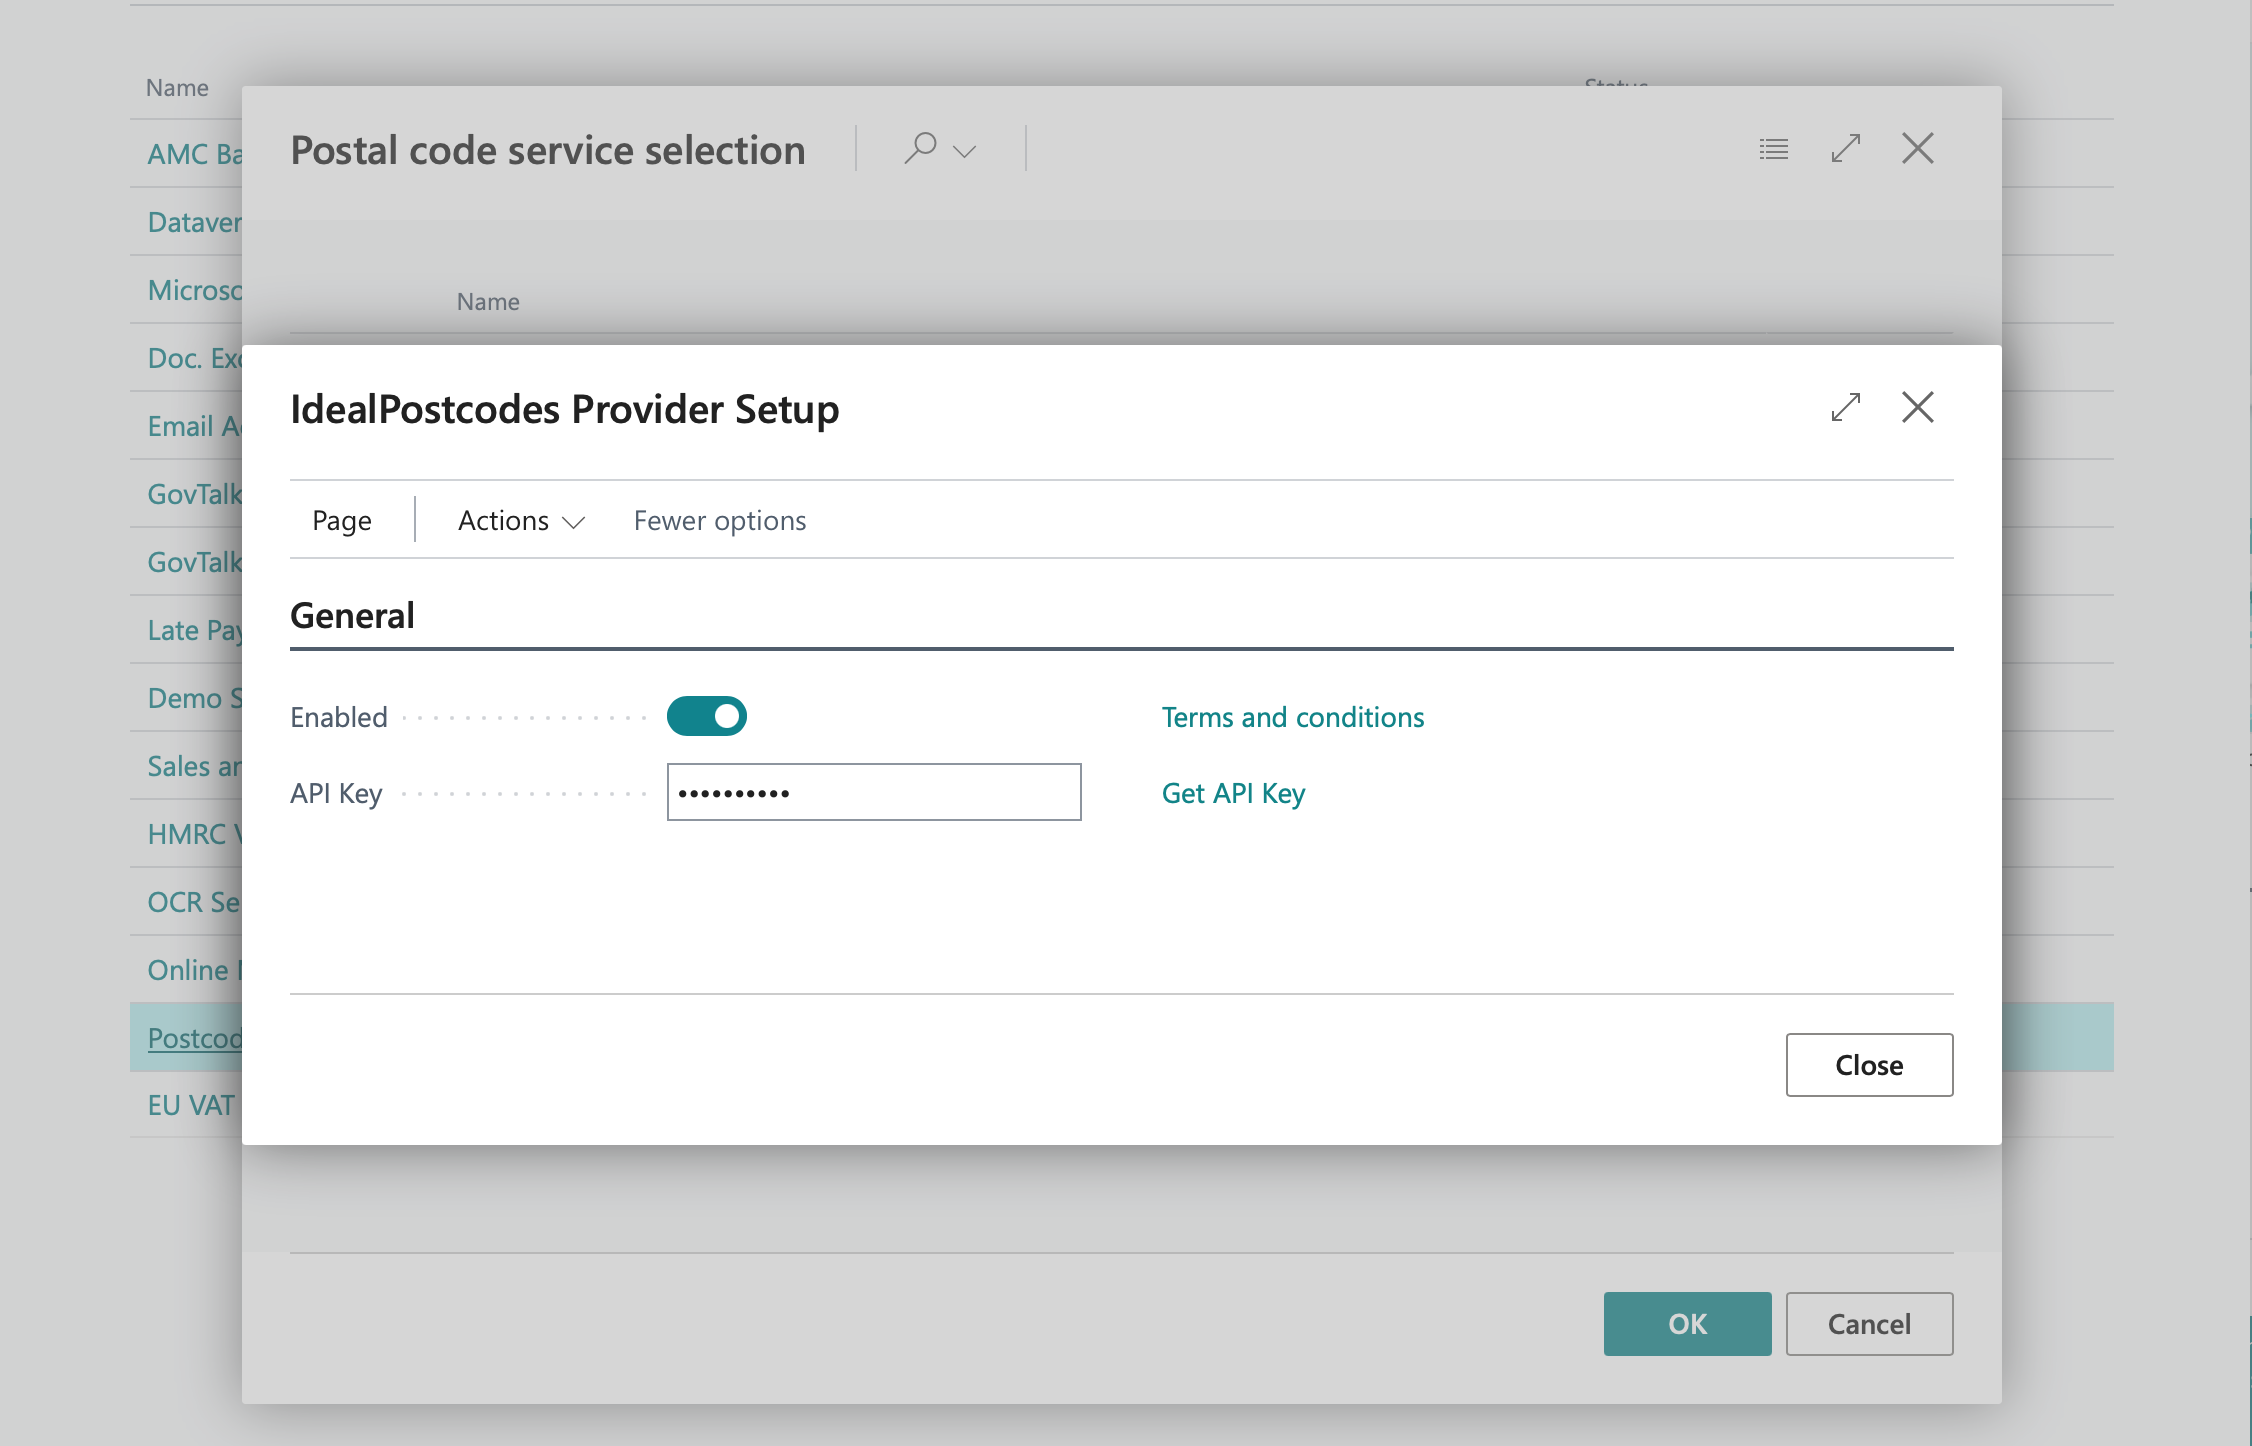Close the IdealPostcodes Provider Setup dialog
2252x1446 pixels.
(1917, 407)
